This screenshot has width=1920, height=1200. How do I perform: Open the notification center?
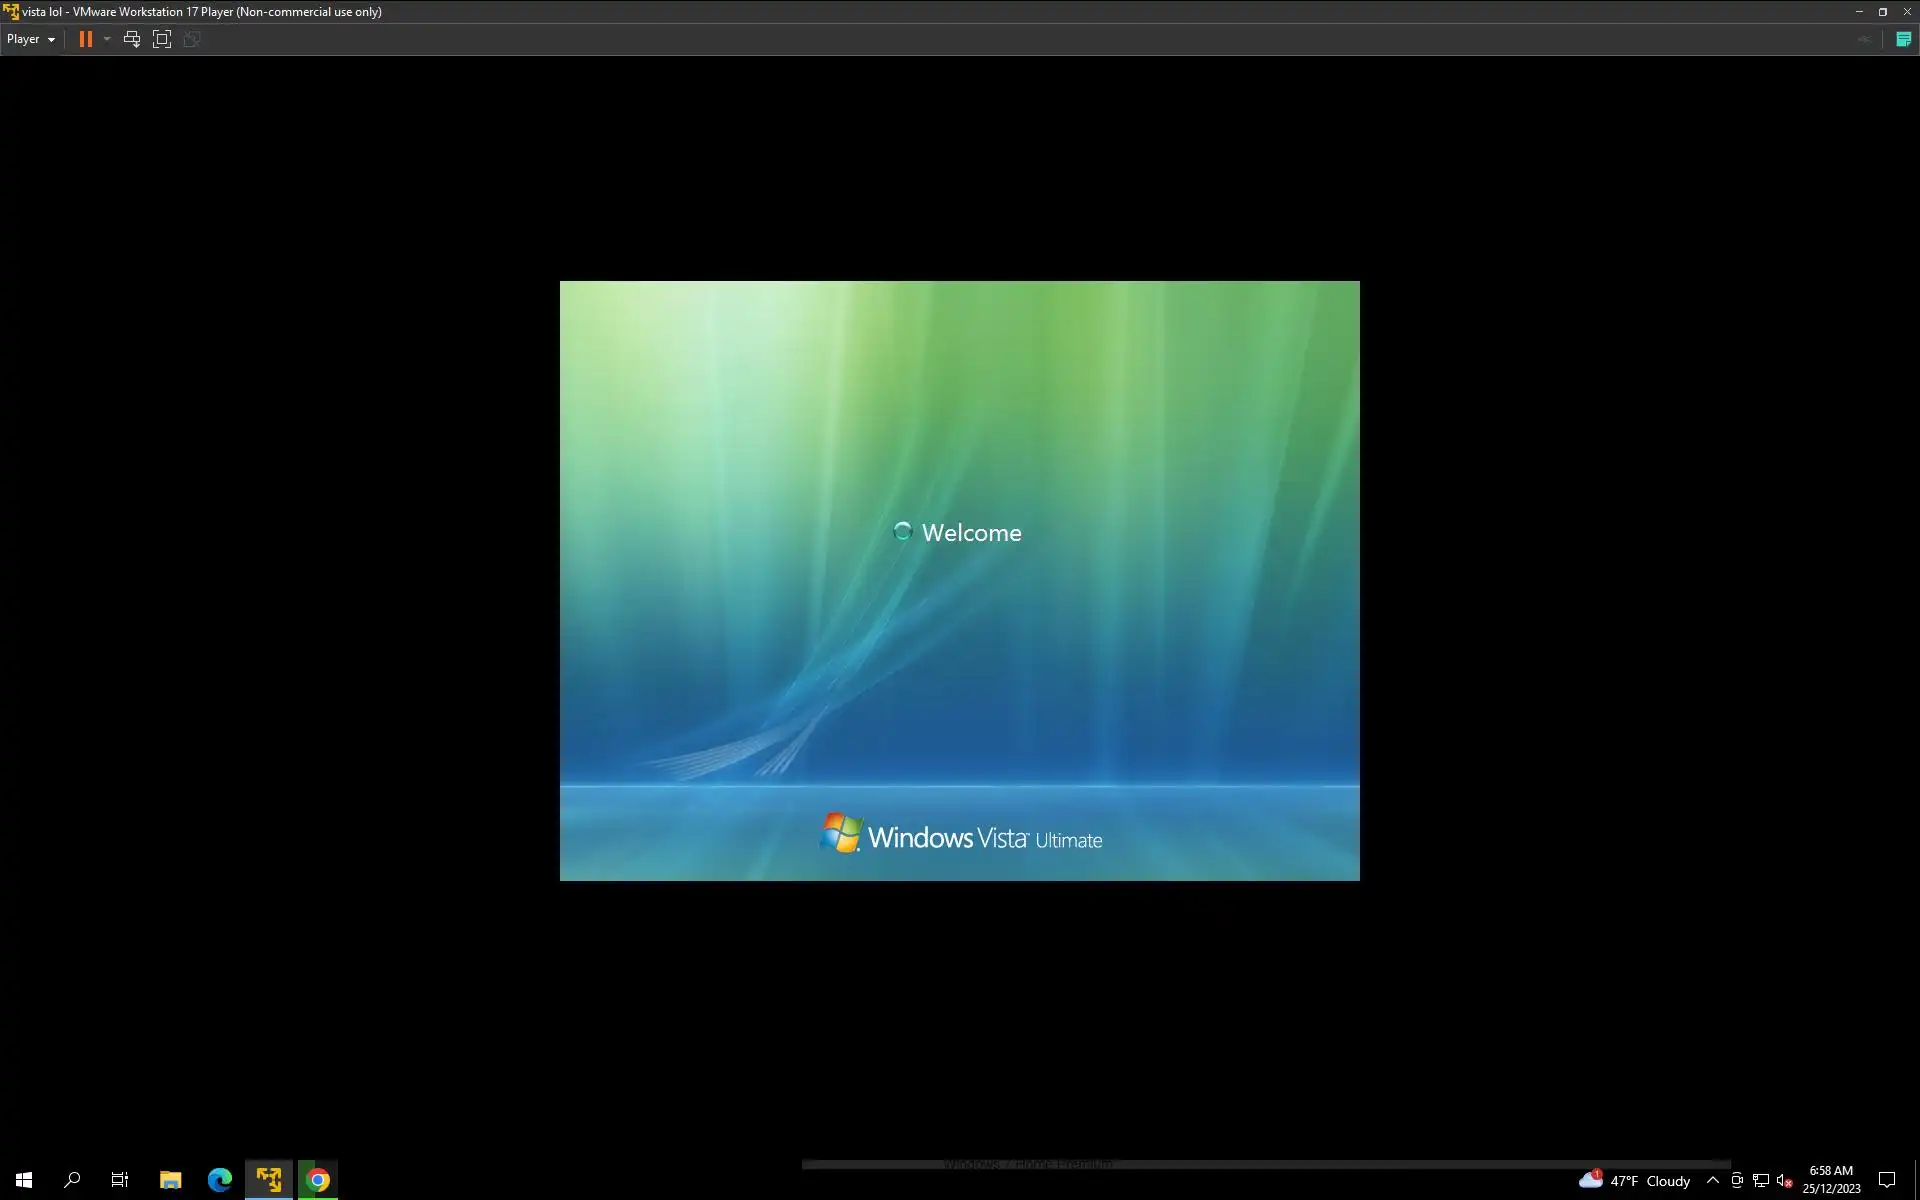1887,1180
